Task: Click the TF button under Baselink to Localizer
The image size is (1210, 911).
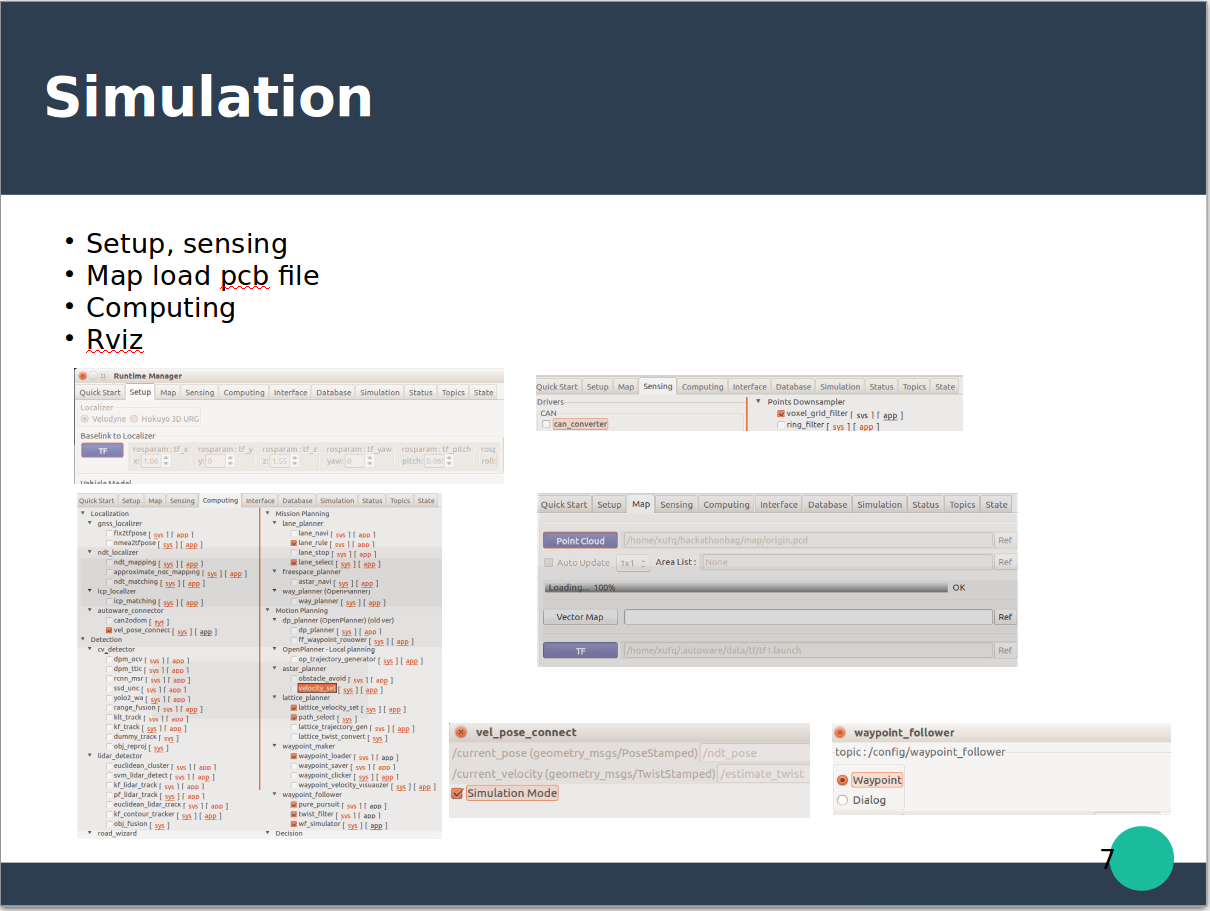Action: (x=102, y=450)
